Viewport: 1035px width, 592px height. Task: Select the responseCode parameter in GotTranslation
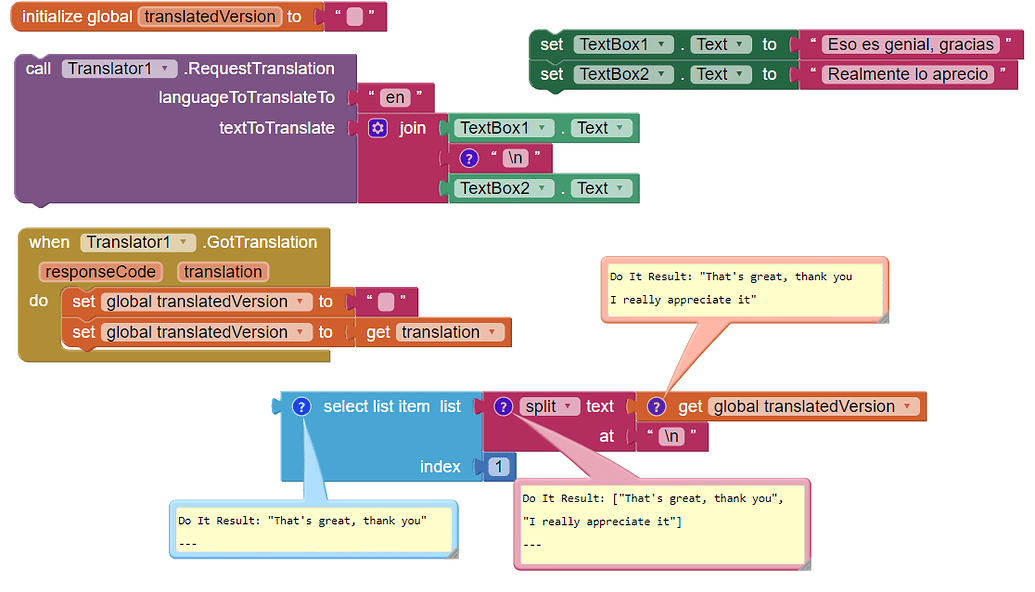(x=101, y=271)
